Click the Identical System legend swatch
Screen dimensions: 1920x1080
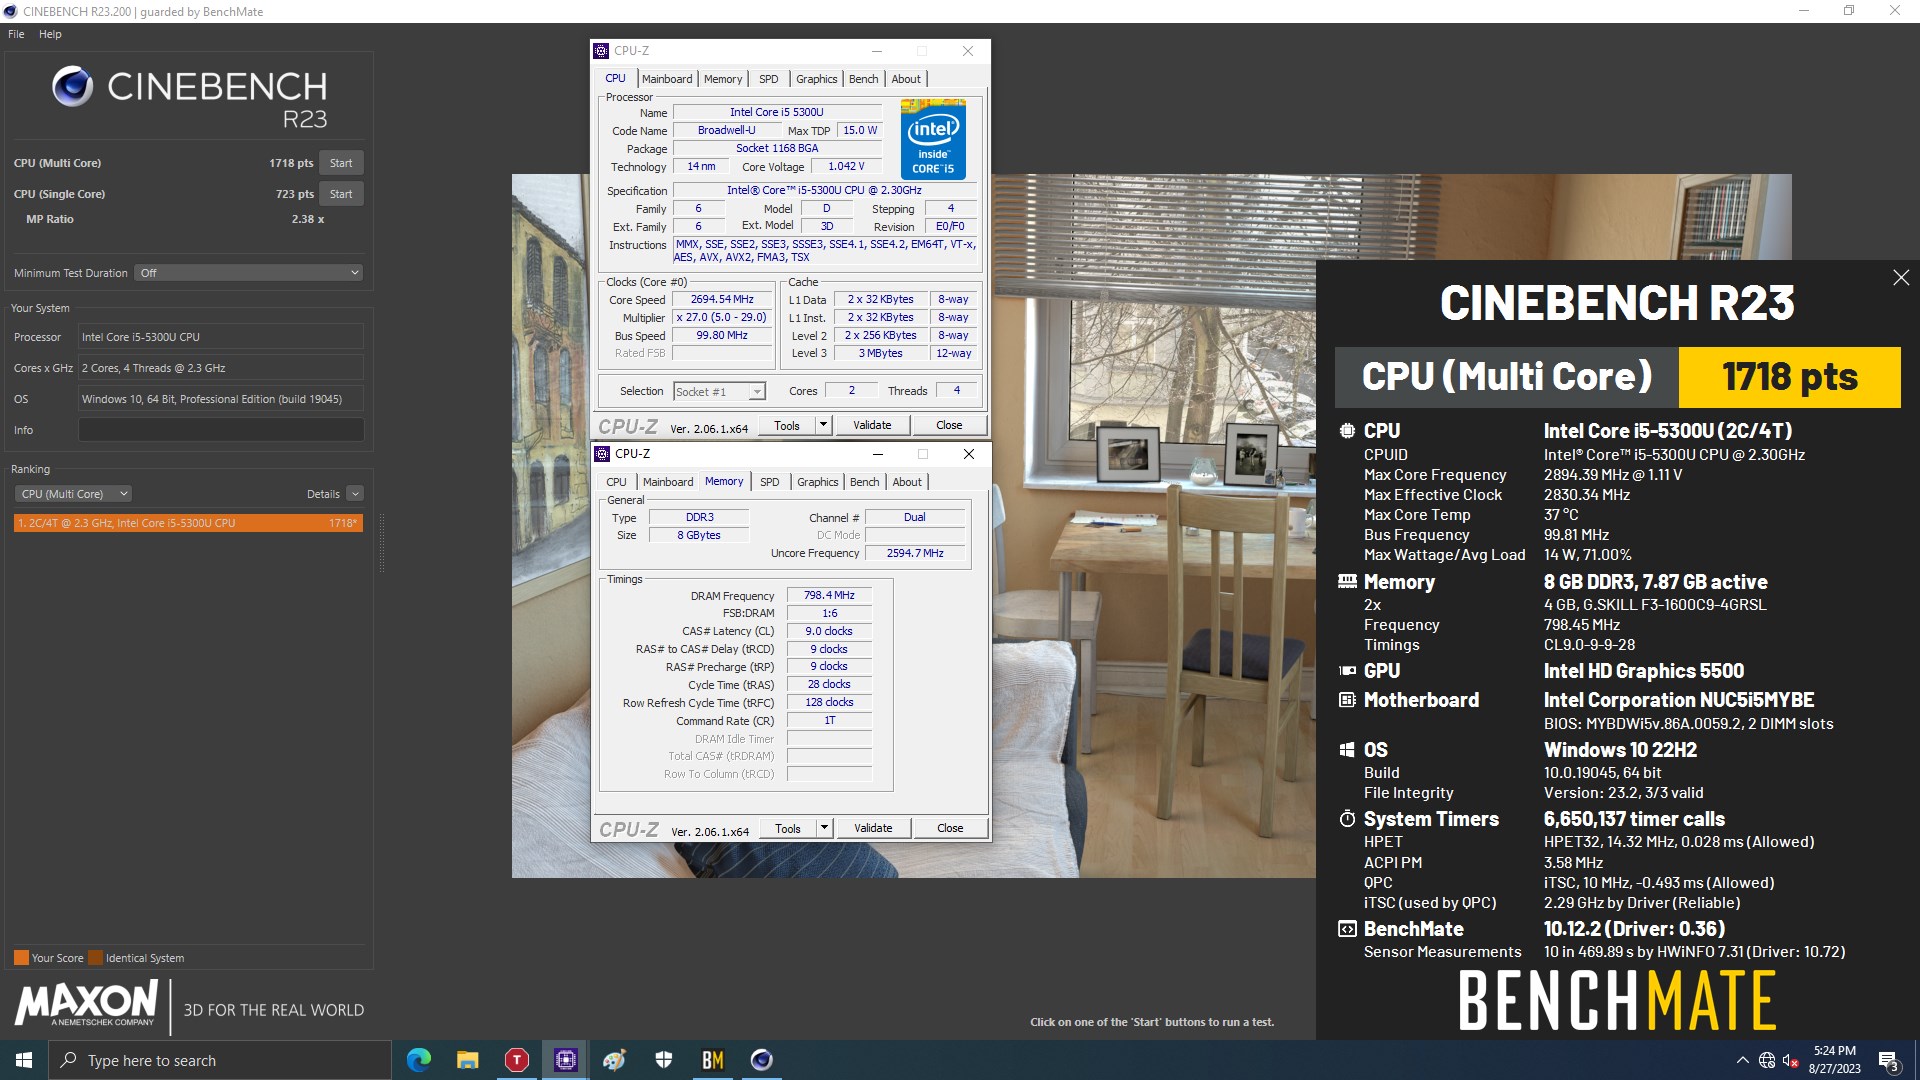click(x=95, y=957)
